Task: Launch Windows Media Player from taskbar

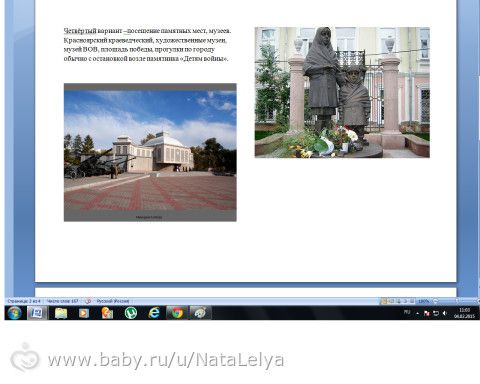Action: pyautogui.click(x=84, y=313)
